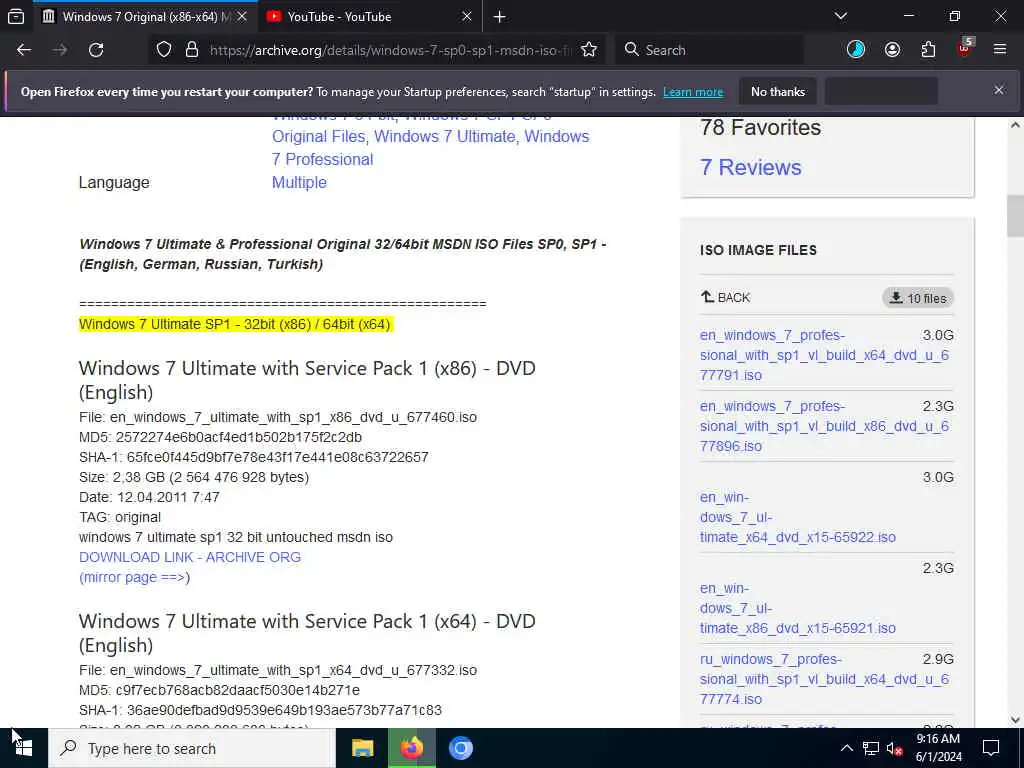Open the Windows 7 Ultimate topic link
This screenshot has height=768, width=1024.
445,136
